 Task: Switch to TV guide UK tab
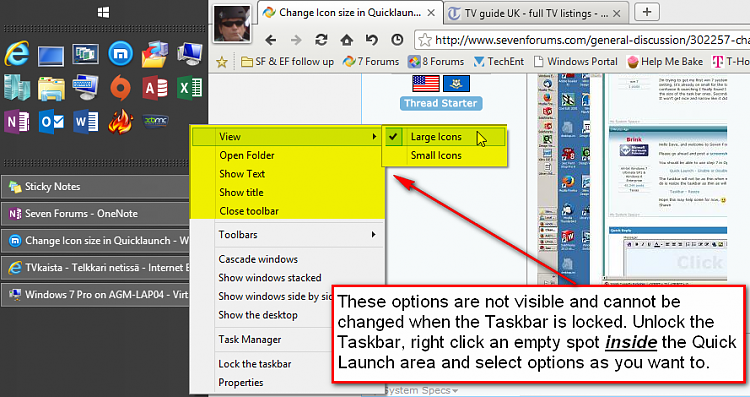536,13
